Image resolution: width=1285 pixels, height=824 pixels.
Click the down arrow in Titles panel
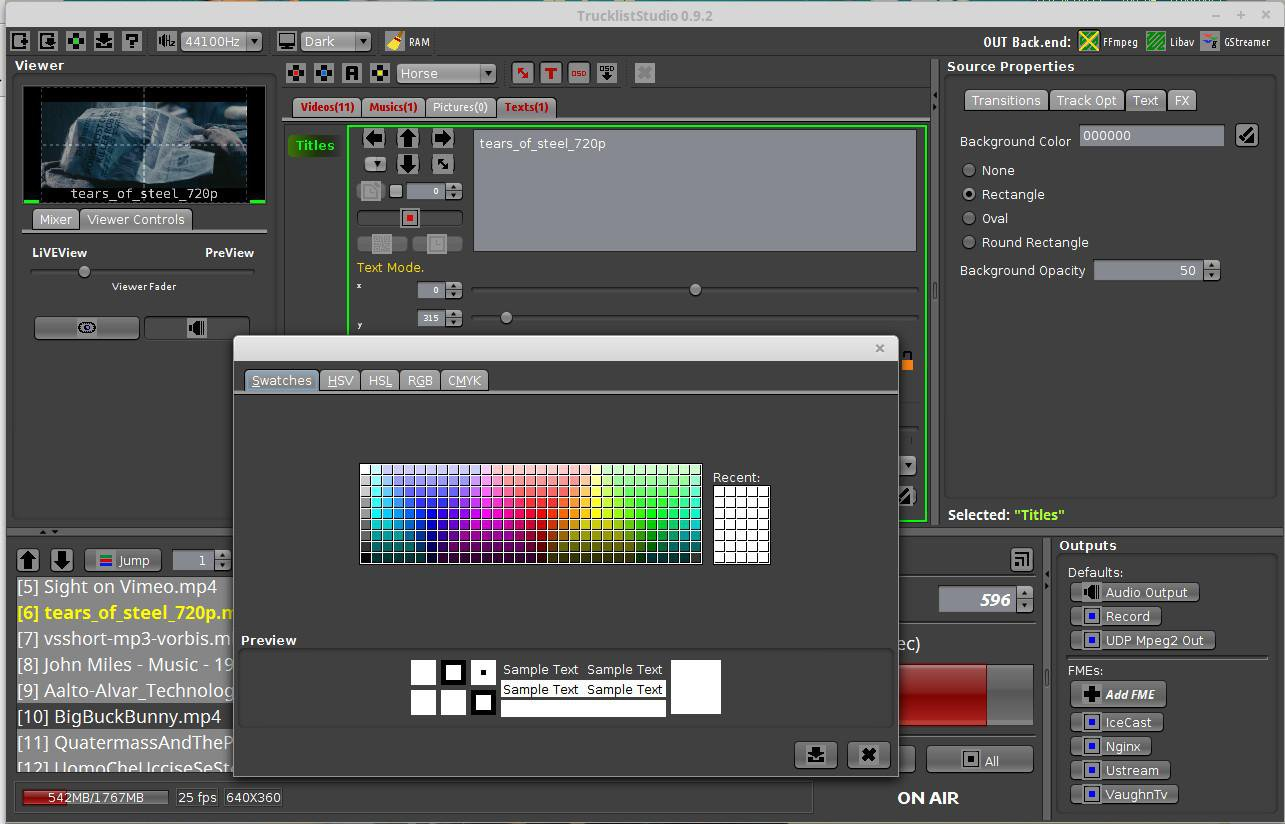click(x=408, y=164)
